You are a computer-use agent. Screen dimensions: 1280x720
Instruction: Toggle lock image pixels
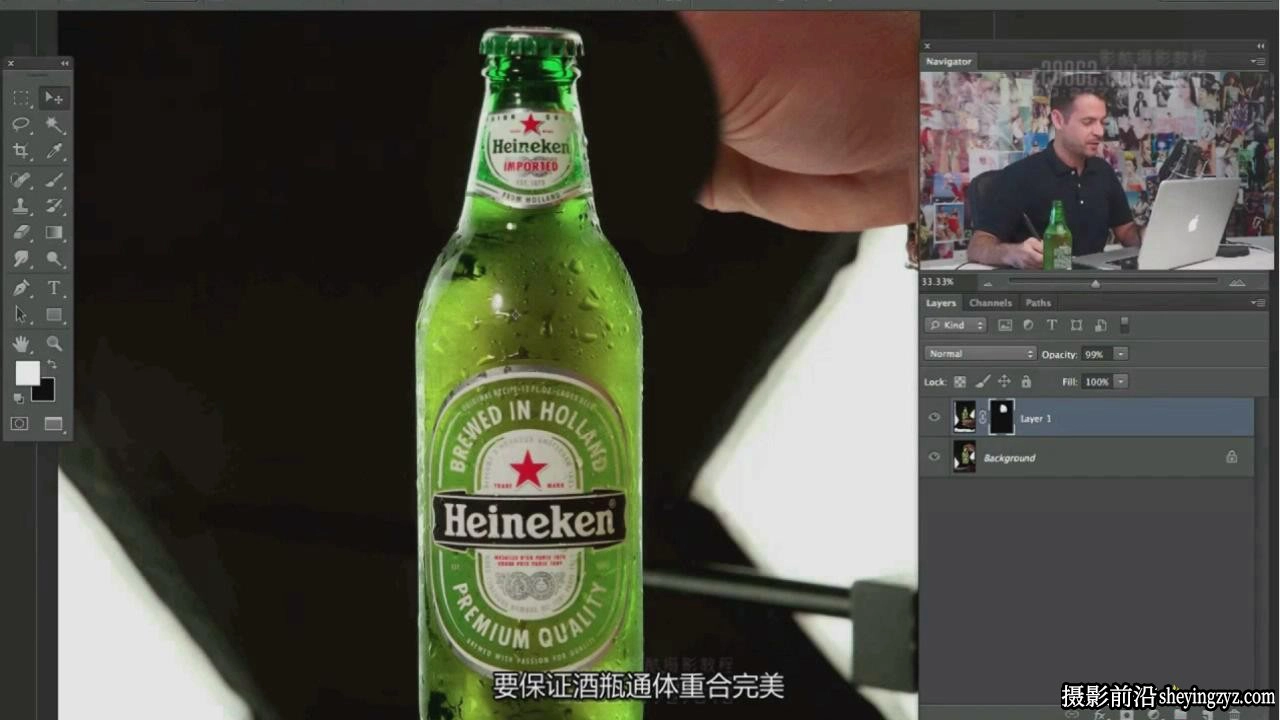(x=983, y=382)
